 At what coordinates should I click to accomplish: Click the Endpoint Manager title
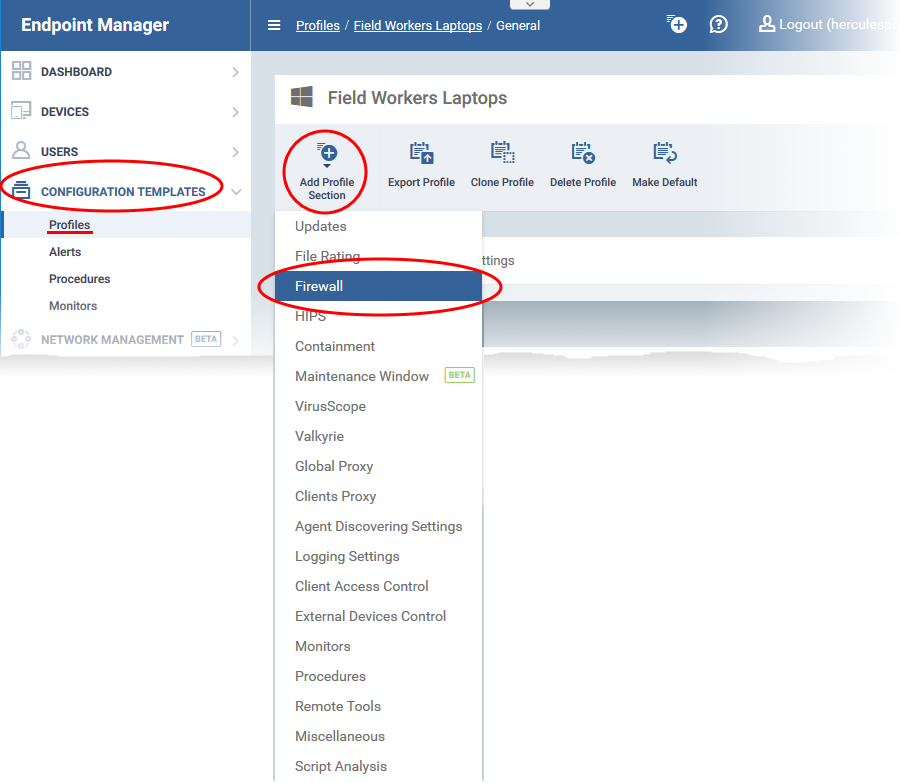tap(95, 25)
